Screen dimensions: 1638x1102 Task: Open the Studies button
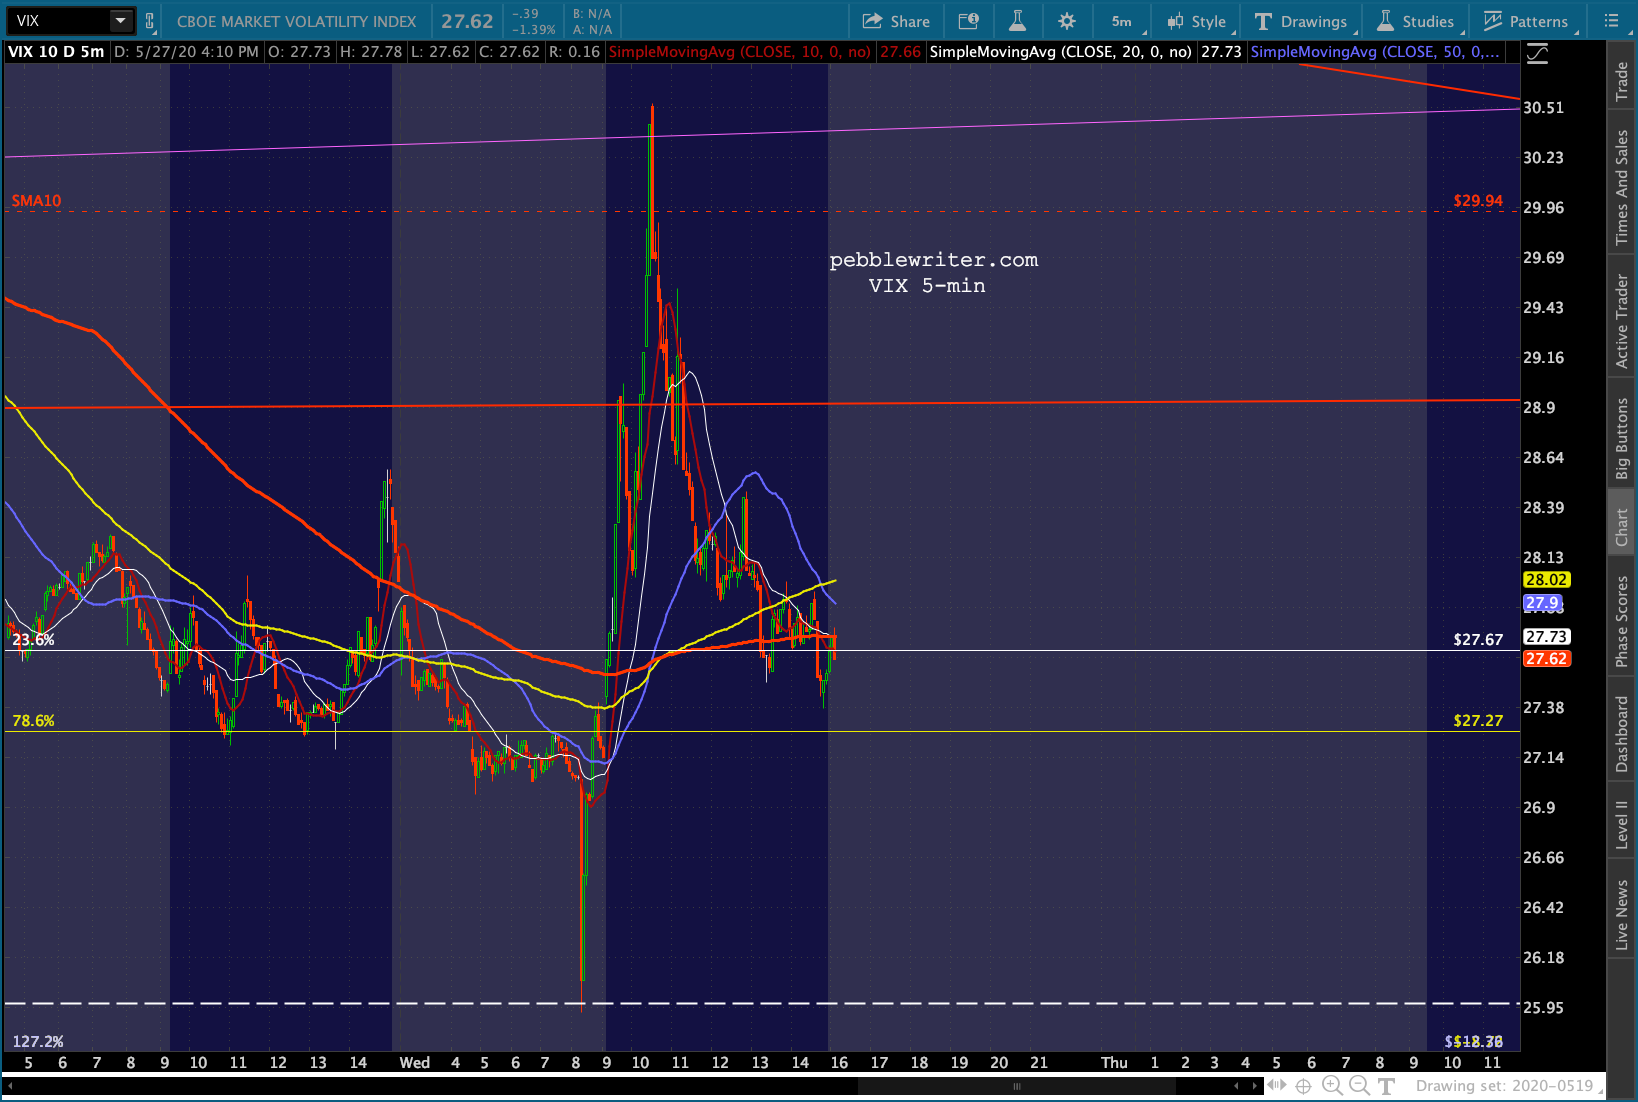coord(1416,21)
